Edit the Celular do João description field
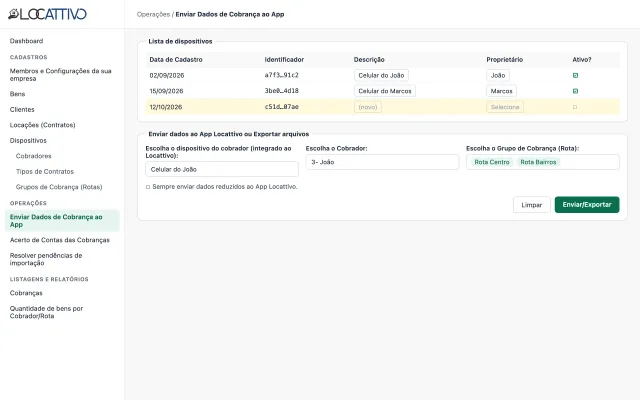Image resolution: width=640 pixels, height=400 pixels. pyautogui.click(x=381, y=76)
